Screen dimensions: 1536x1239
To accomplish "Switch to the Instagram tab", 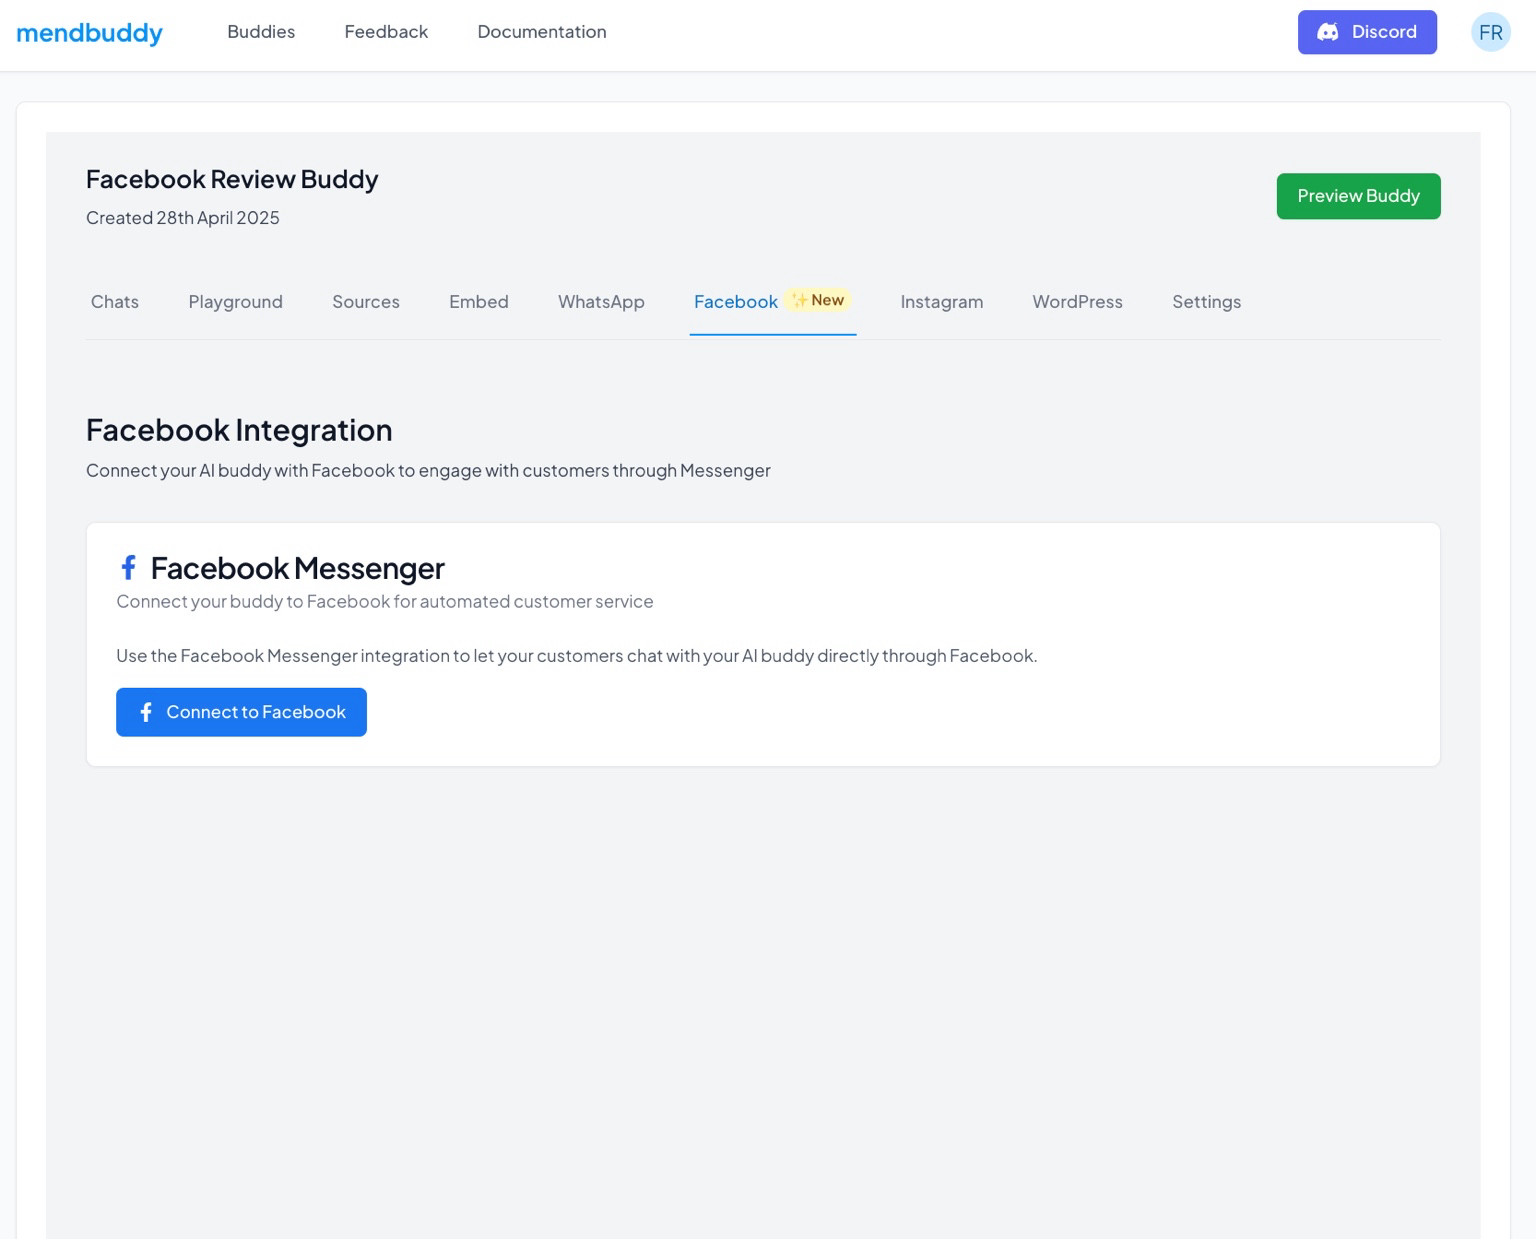I will click(942, 302).
